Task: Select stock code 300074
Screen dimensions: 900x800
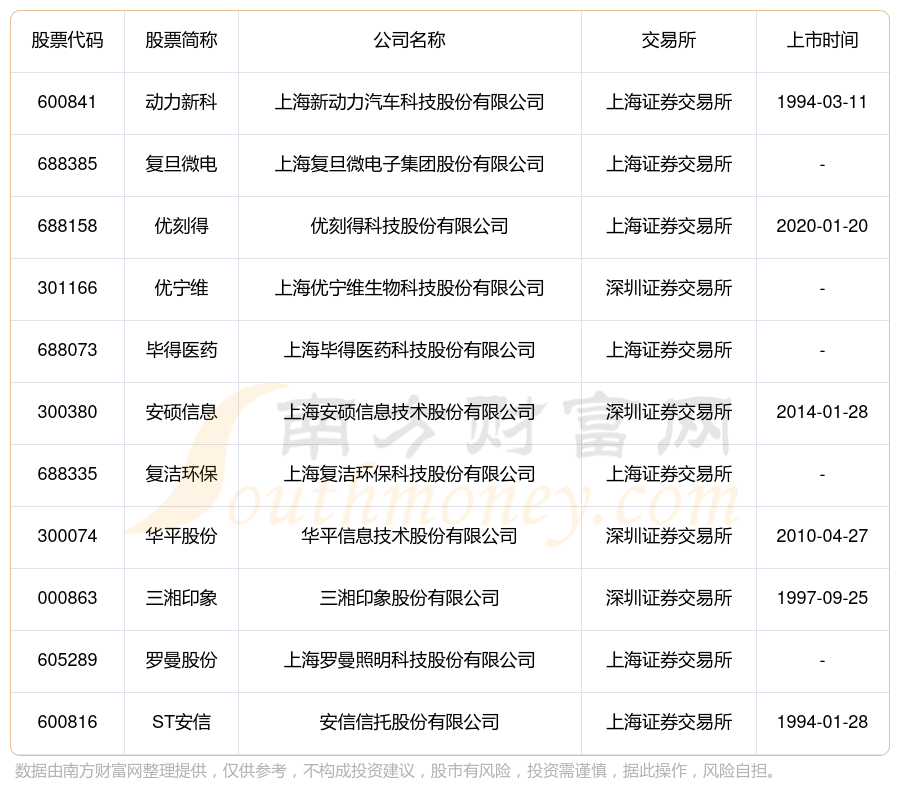Action: pos(67,536)
